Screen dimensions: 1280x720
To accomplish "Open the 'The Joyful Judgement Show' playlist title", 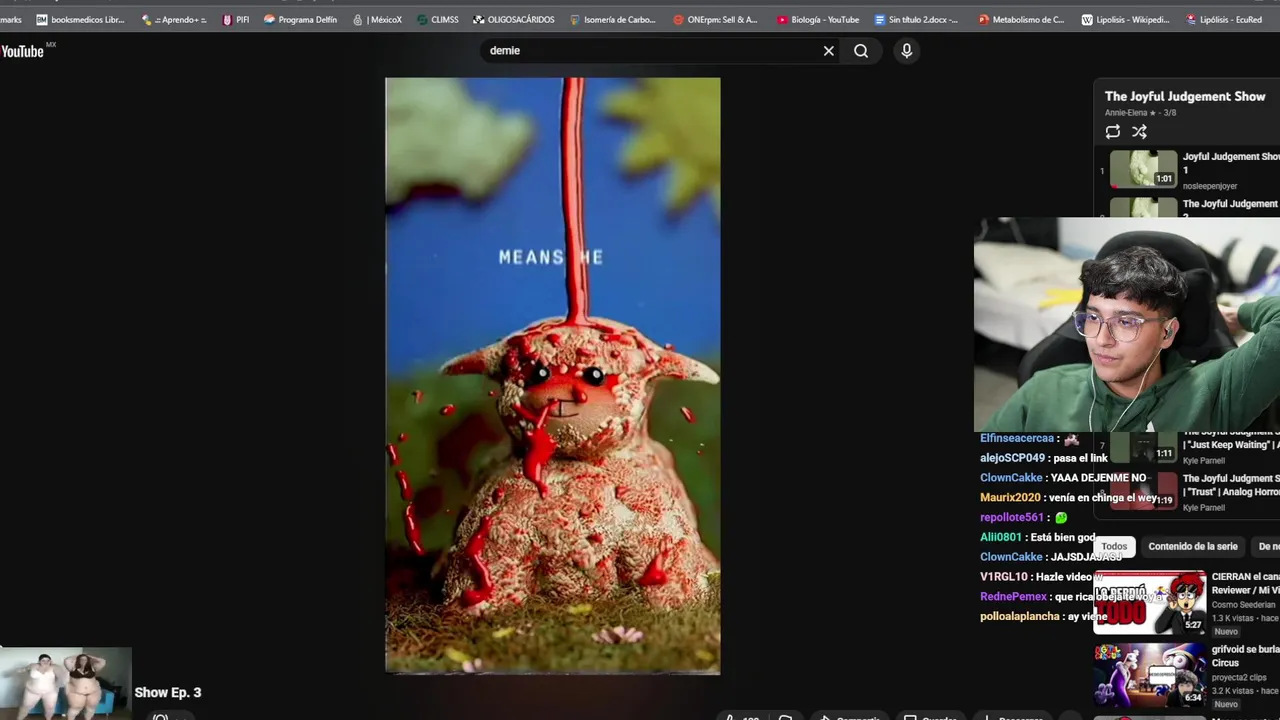I will (x=1185, y=96).
